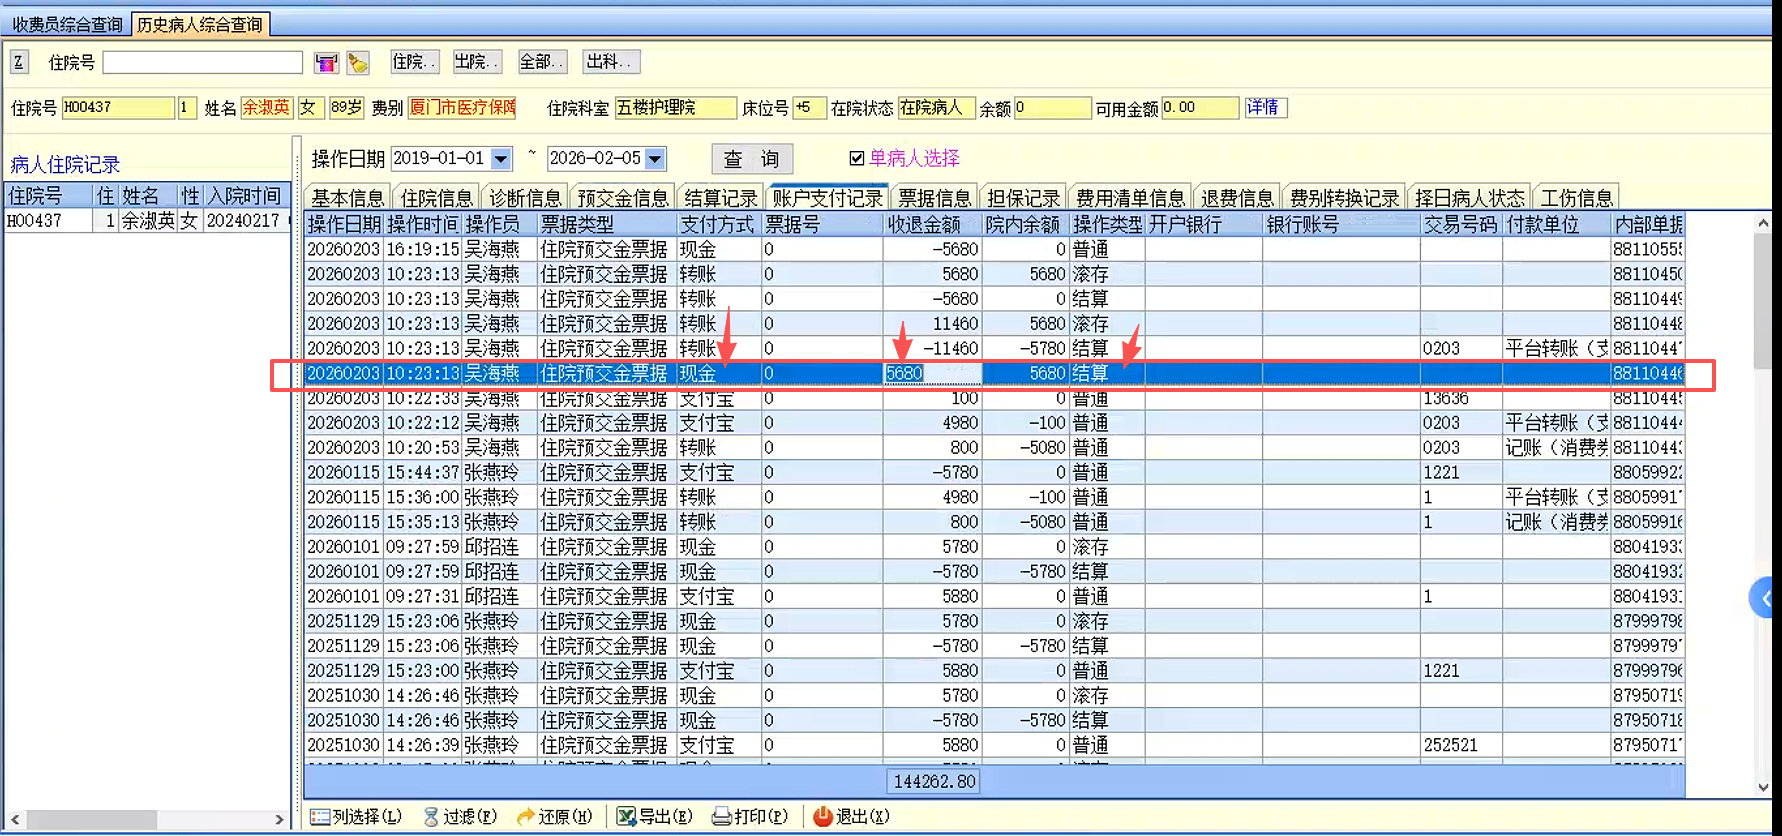Click up arrow of table vertical scrollbar
This screenshot has height=836, width=1782.
[x=1763, y=223]
